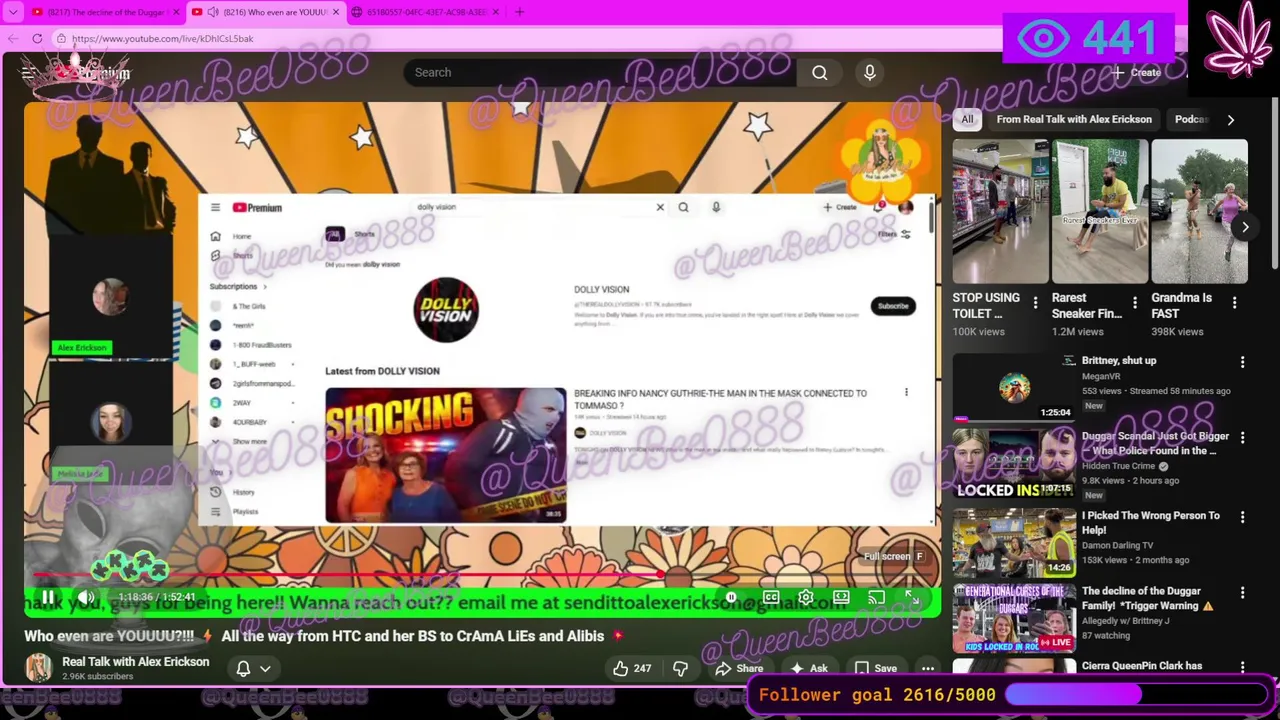Dislike the video with the thumbs down icon
Viewport: 1280px width, 720px height.
click(x=681, y=668)
